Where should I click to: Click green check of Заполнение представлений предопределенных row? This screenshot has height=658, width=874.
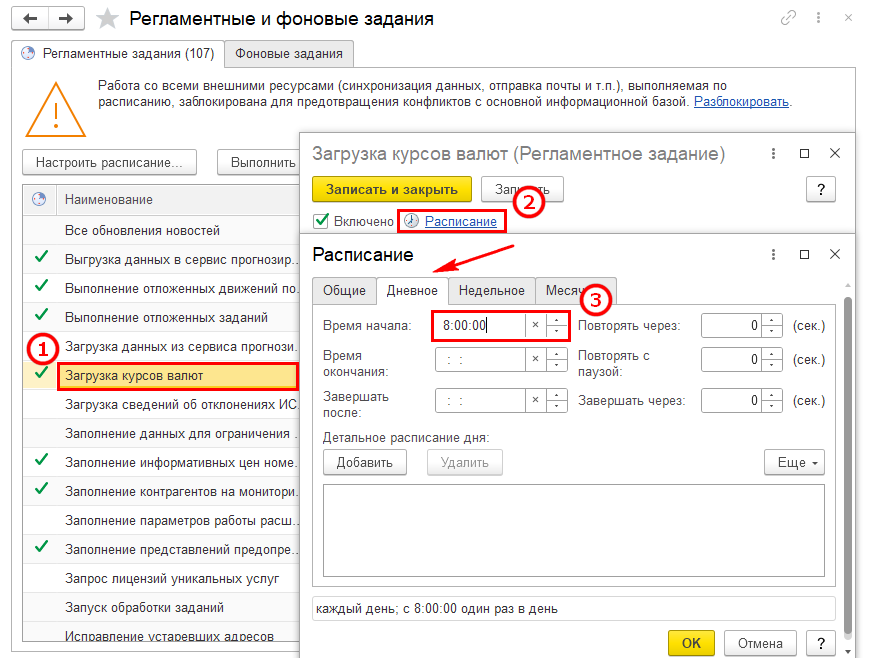point(41,546)
